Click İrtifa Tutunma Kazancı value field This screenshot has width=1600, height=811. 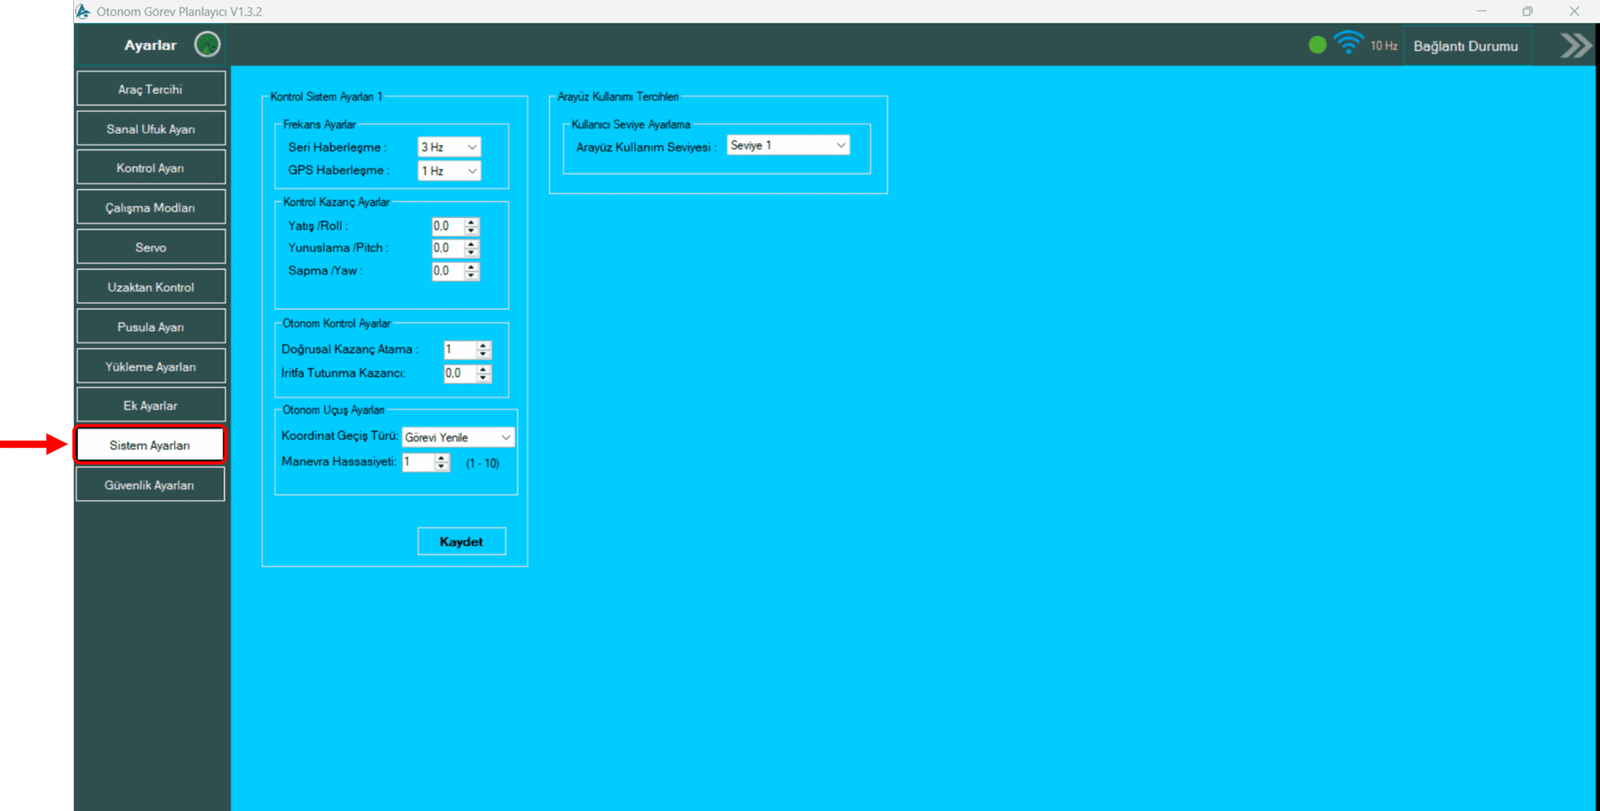coord(459,373)
